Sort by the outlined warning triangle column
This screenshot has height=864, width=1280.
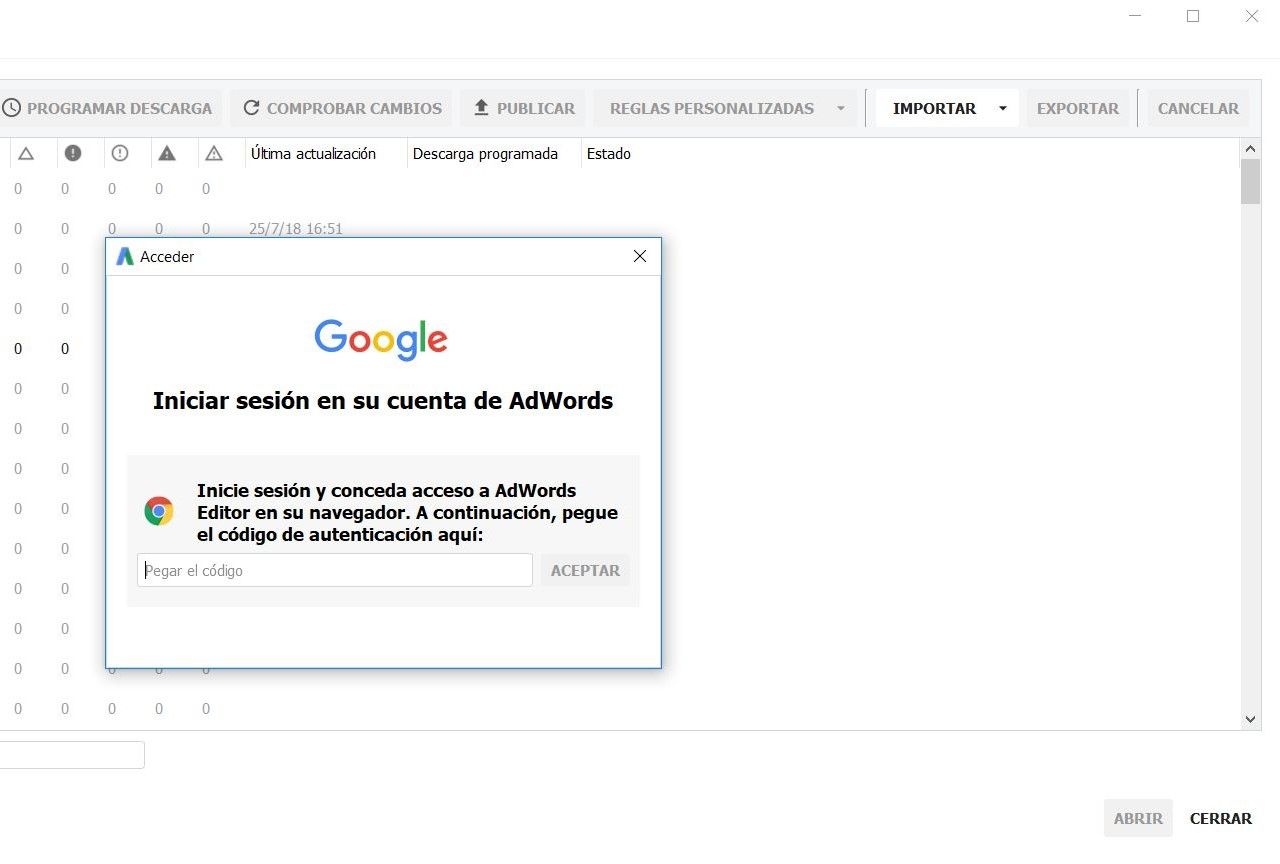tap(214, 153)
